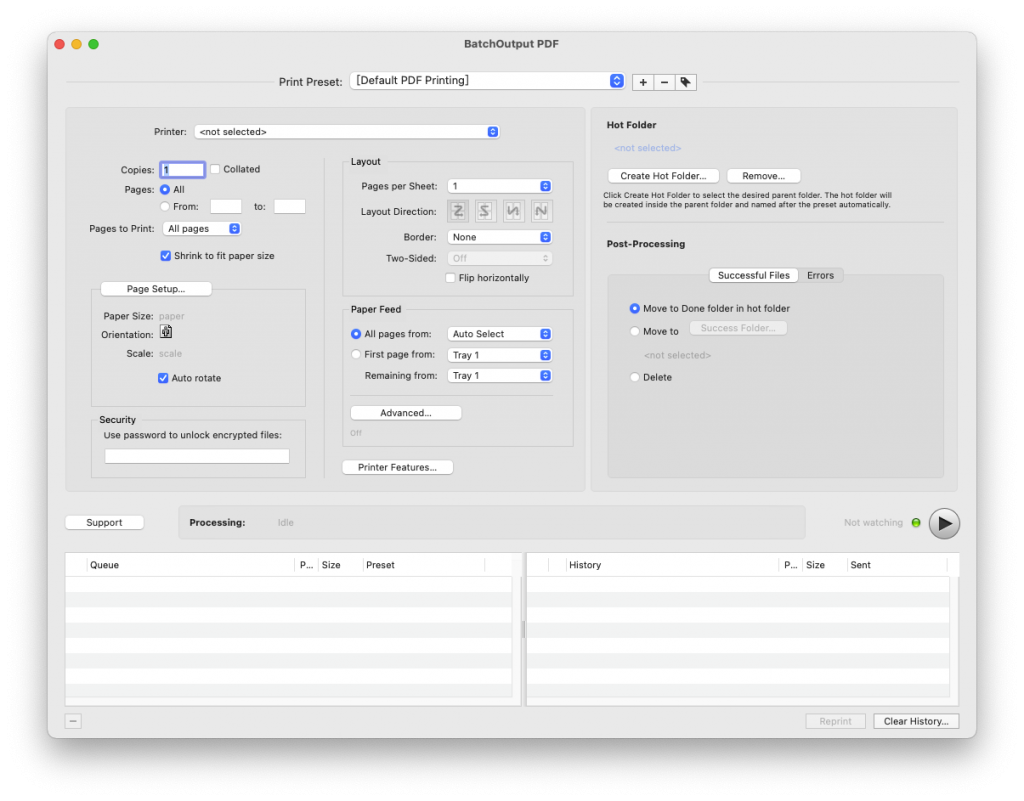Choose Move to Done folder option
Viewport: 1024px width, 801px height.
coord(635,308)
